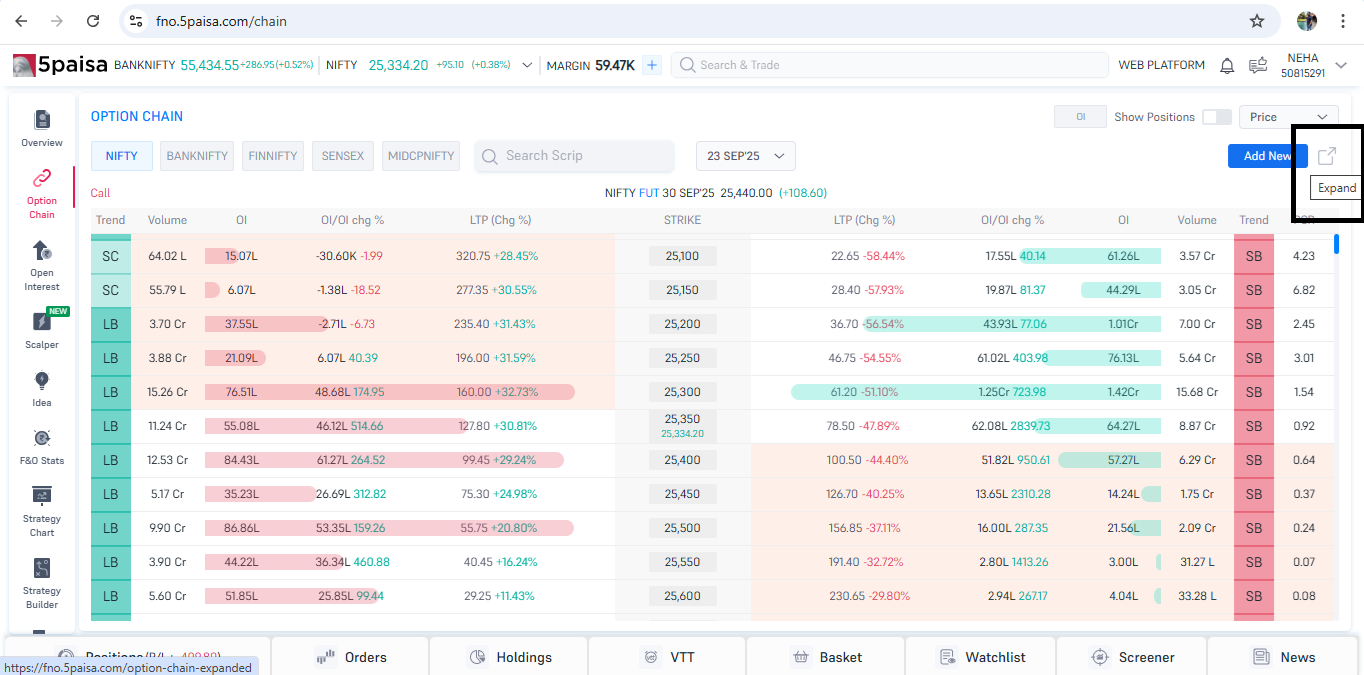Toggle the Show Positions switch

(1217, 117)
